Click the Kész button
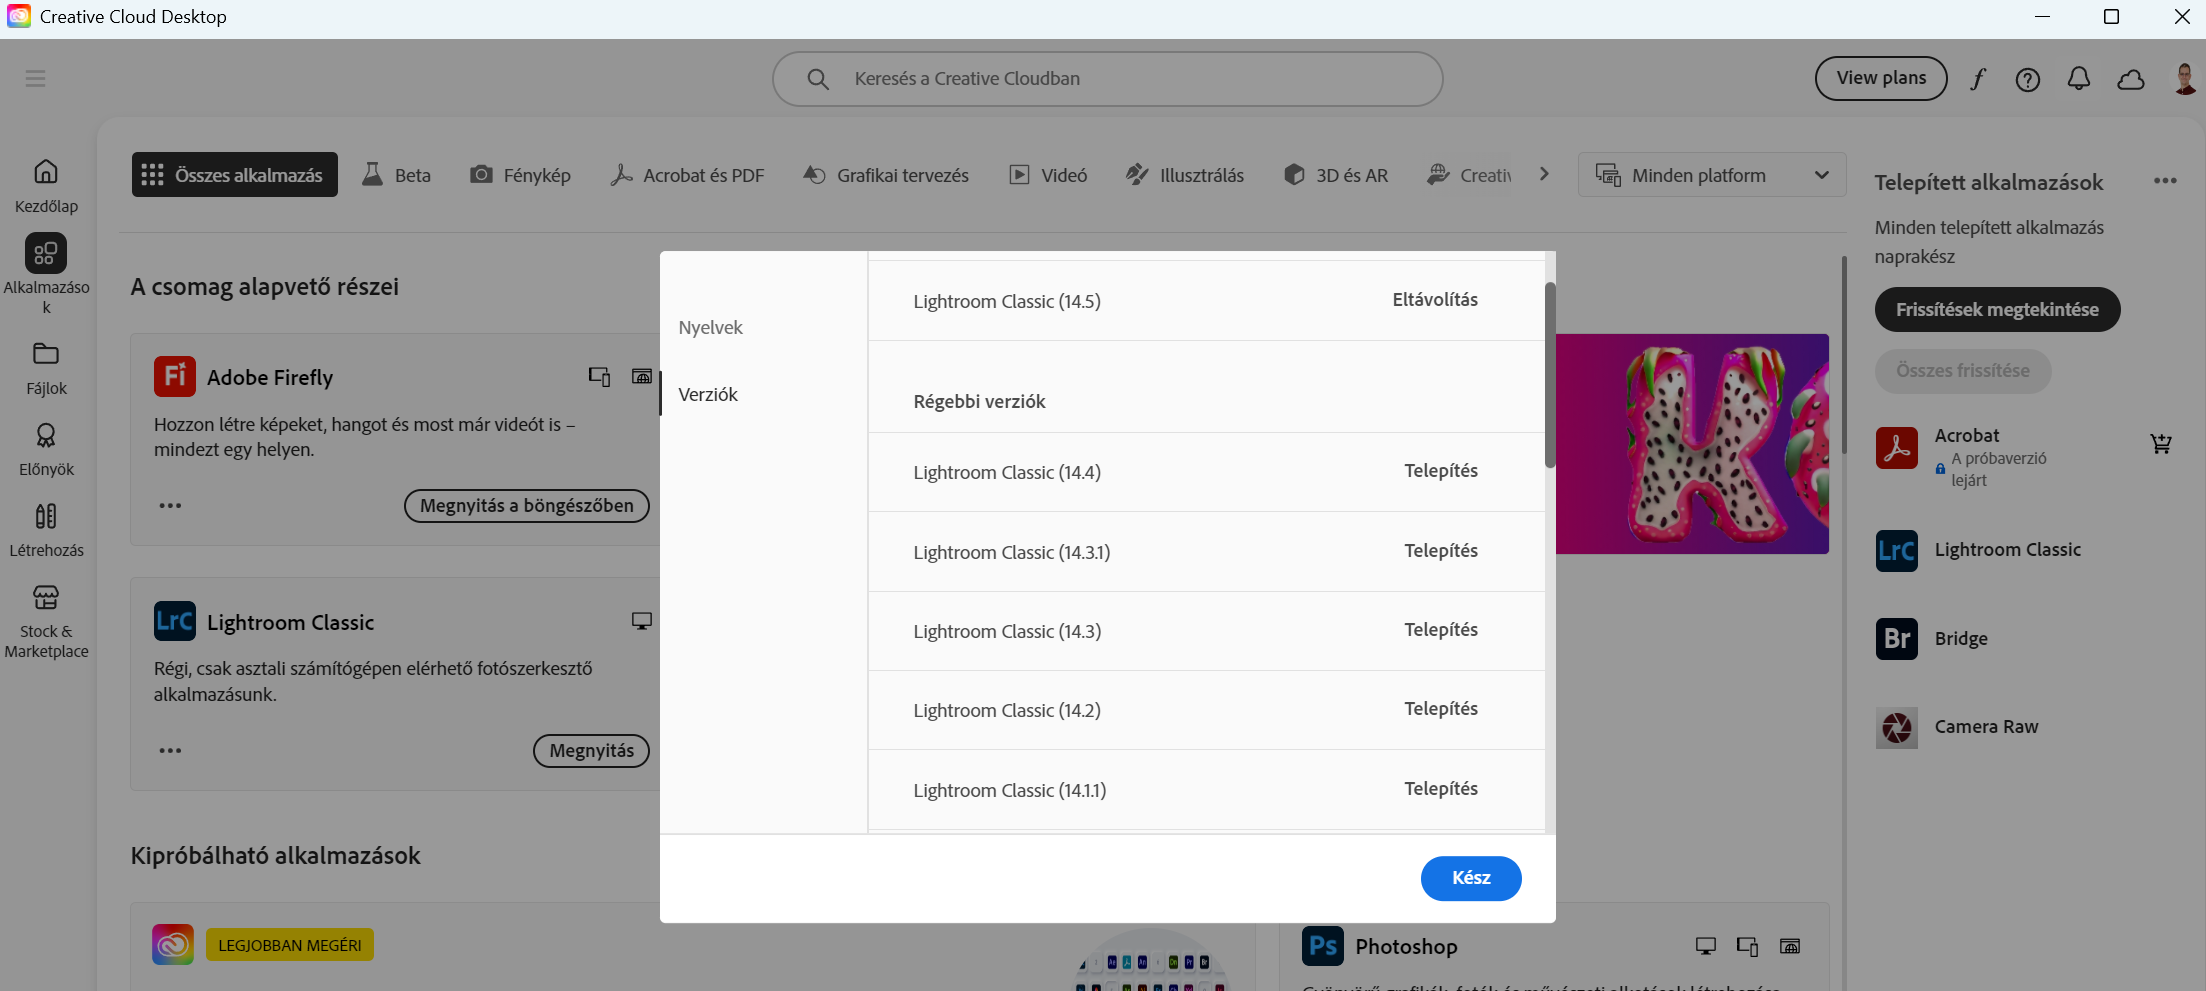The width and height of the screenshot is (2206, 991). coord(1471,878)
